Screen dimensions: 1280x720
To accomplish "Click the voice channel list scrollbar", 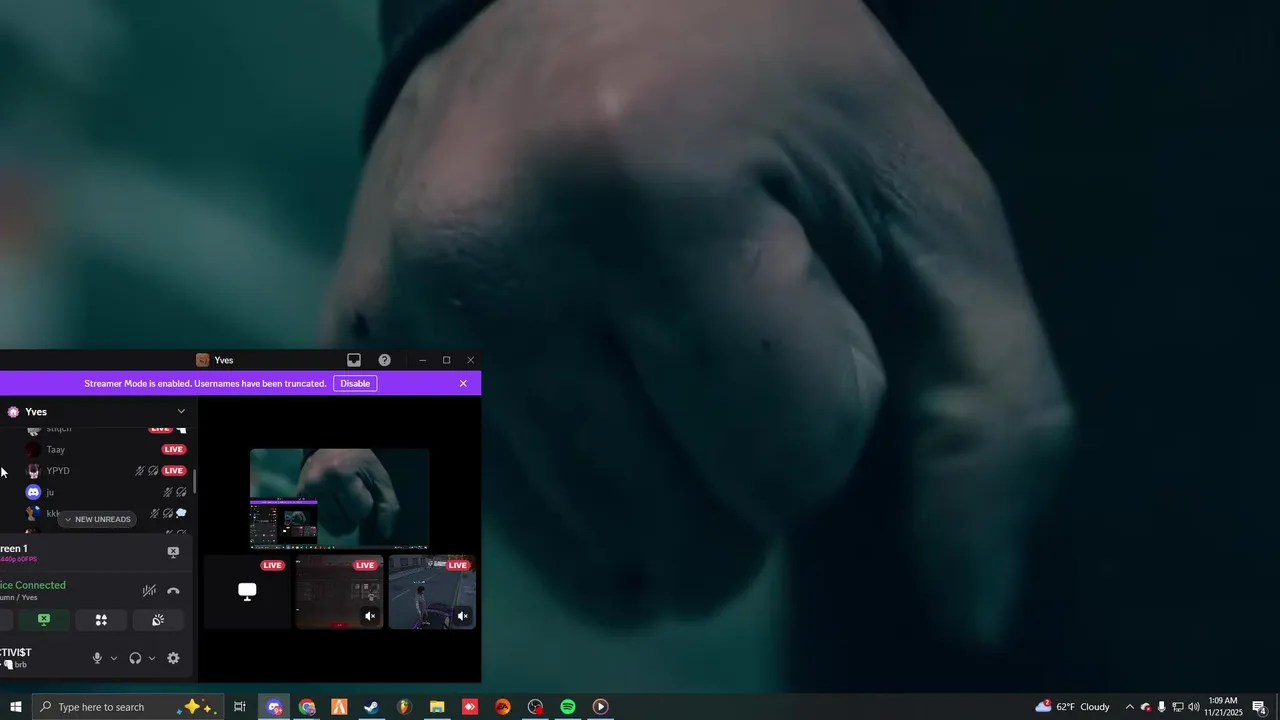I will [x=194, y=480].
